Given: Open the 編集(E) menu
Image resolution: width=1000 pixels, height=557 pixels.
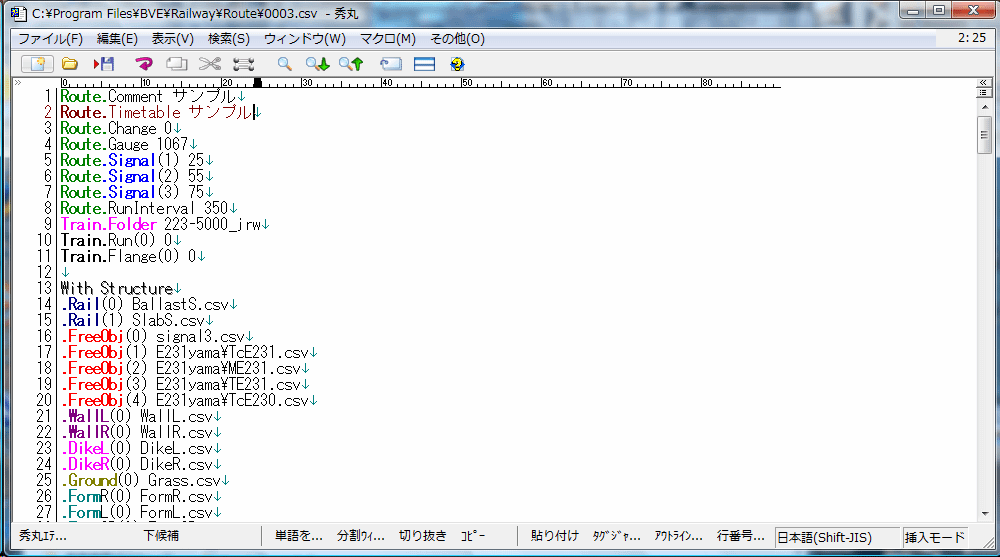Looking at the screenshot, I should point(117,39).
